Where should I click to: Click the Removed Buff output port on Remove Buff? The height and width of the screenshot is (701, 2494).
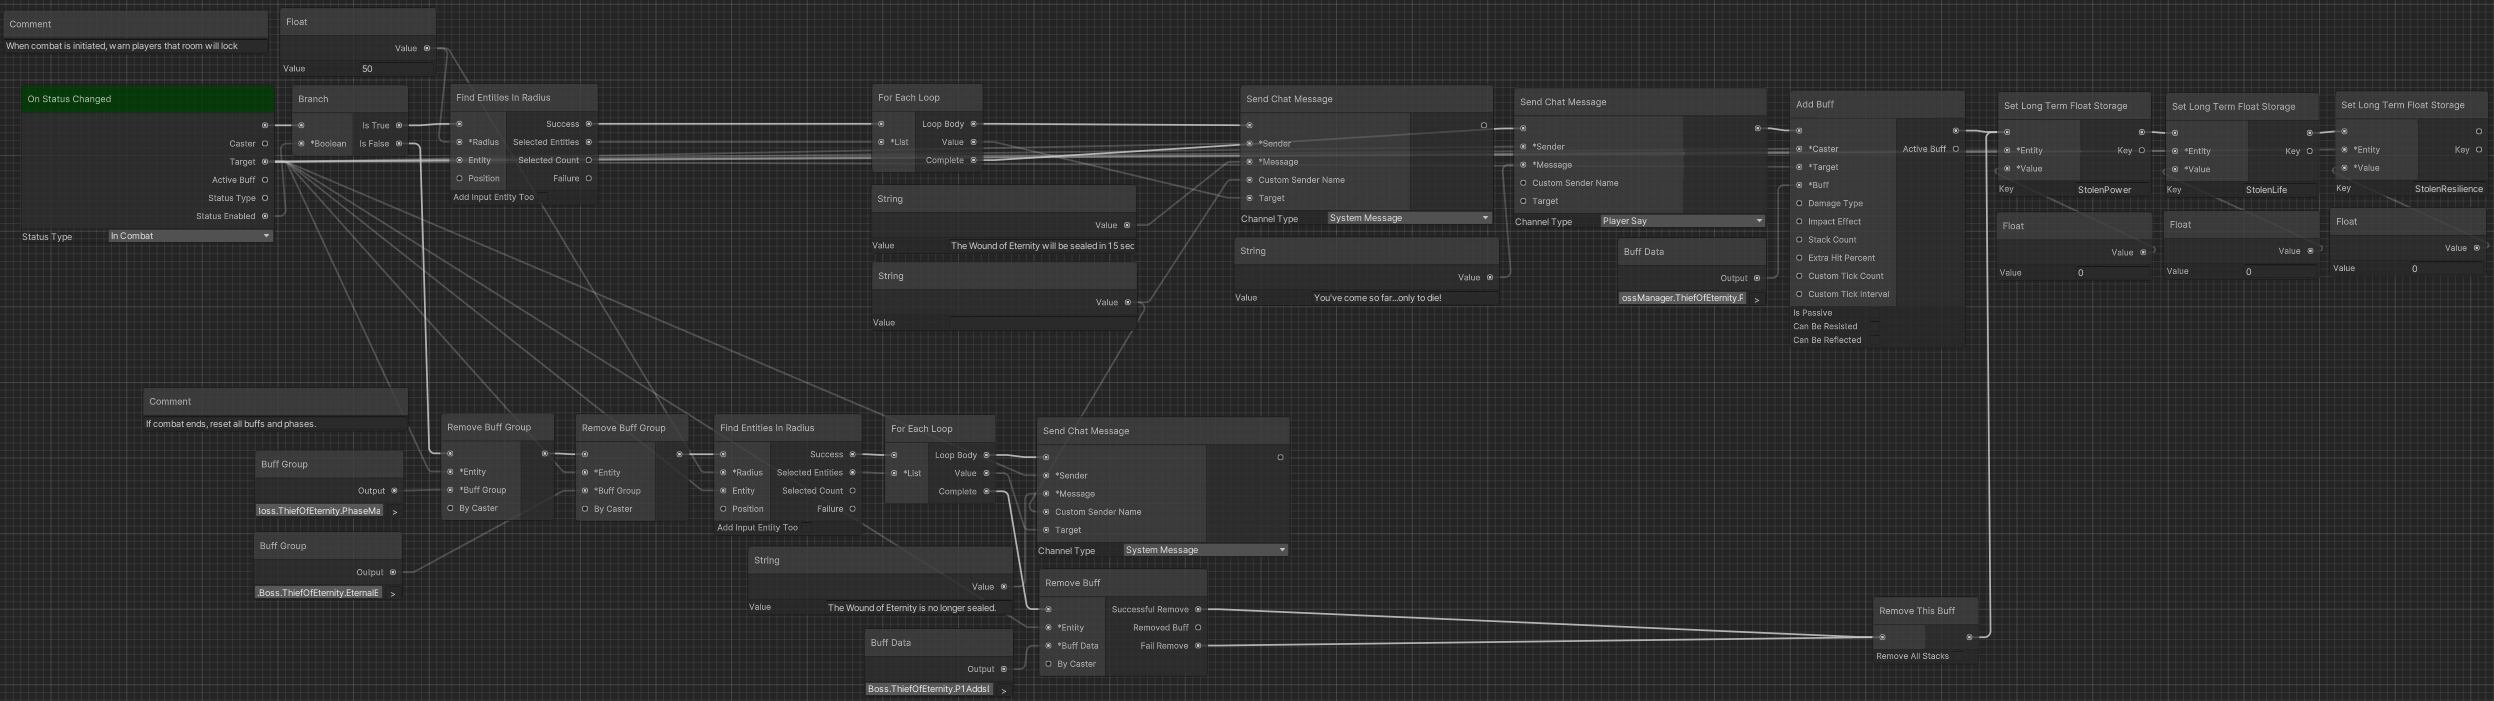[1198, 628]
